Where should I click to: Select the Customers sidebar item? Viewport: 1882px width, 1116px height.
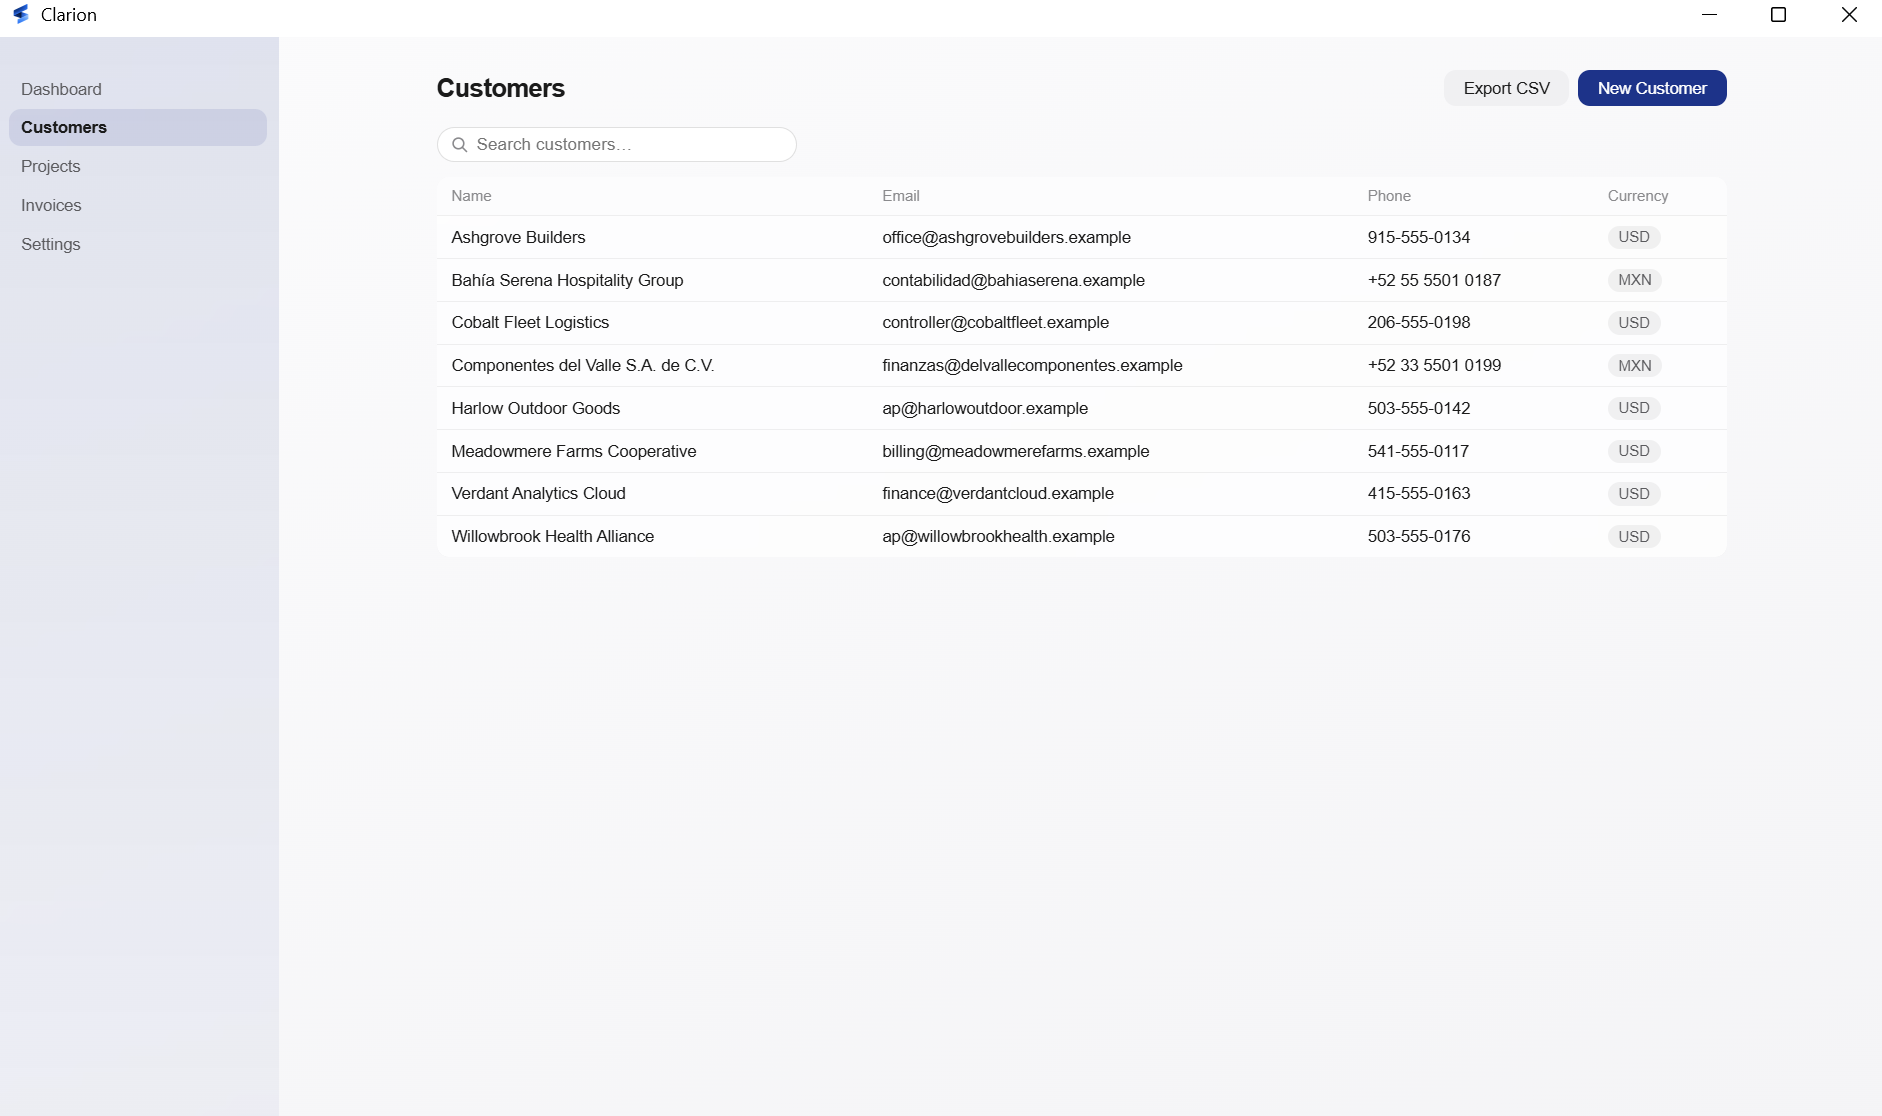click(138, 127)
